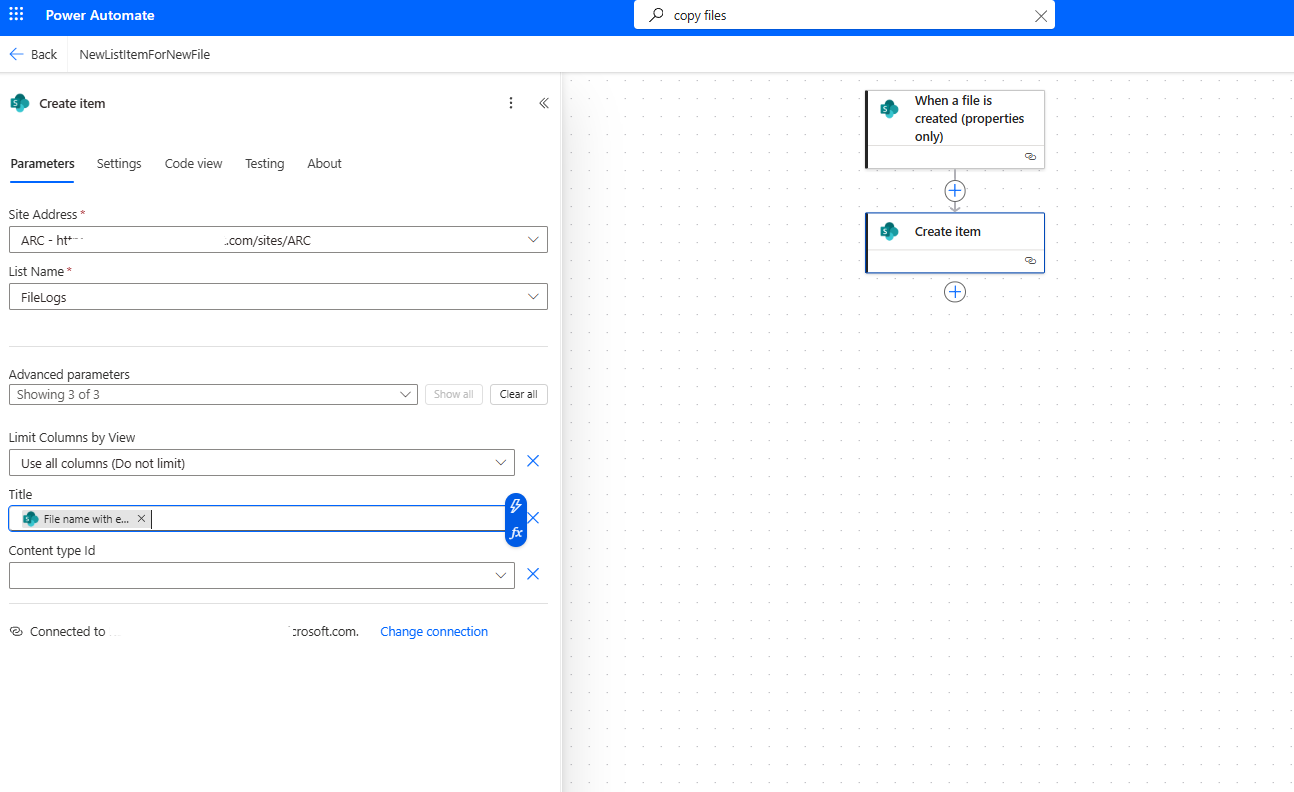
Task: Open the Create item more options menu
Action: coord(511,103)
